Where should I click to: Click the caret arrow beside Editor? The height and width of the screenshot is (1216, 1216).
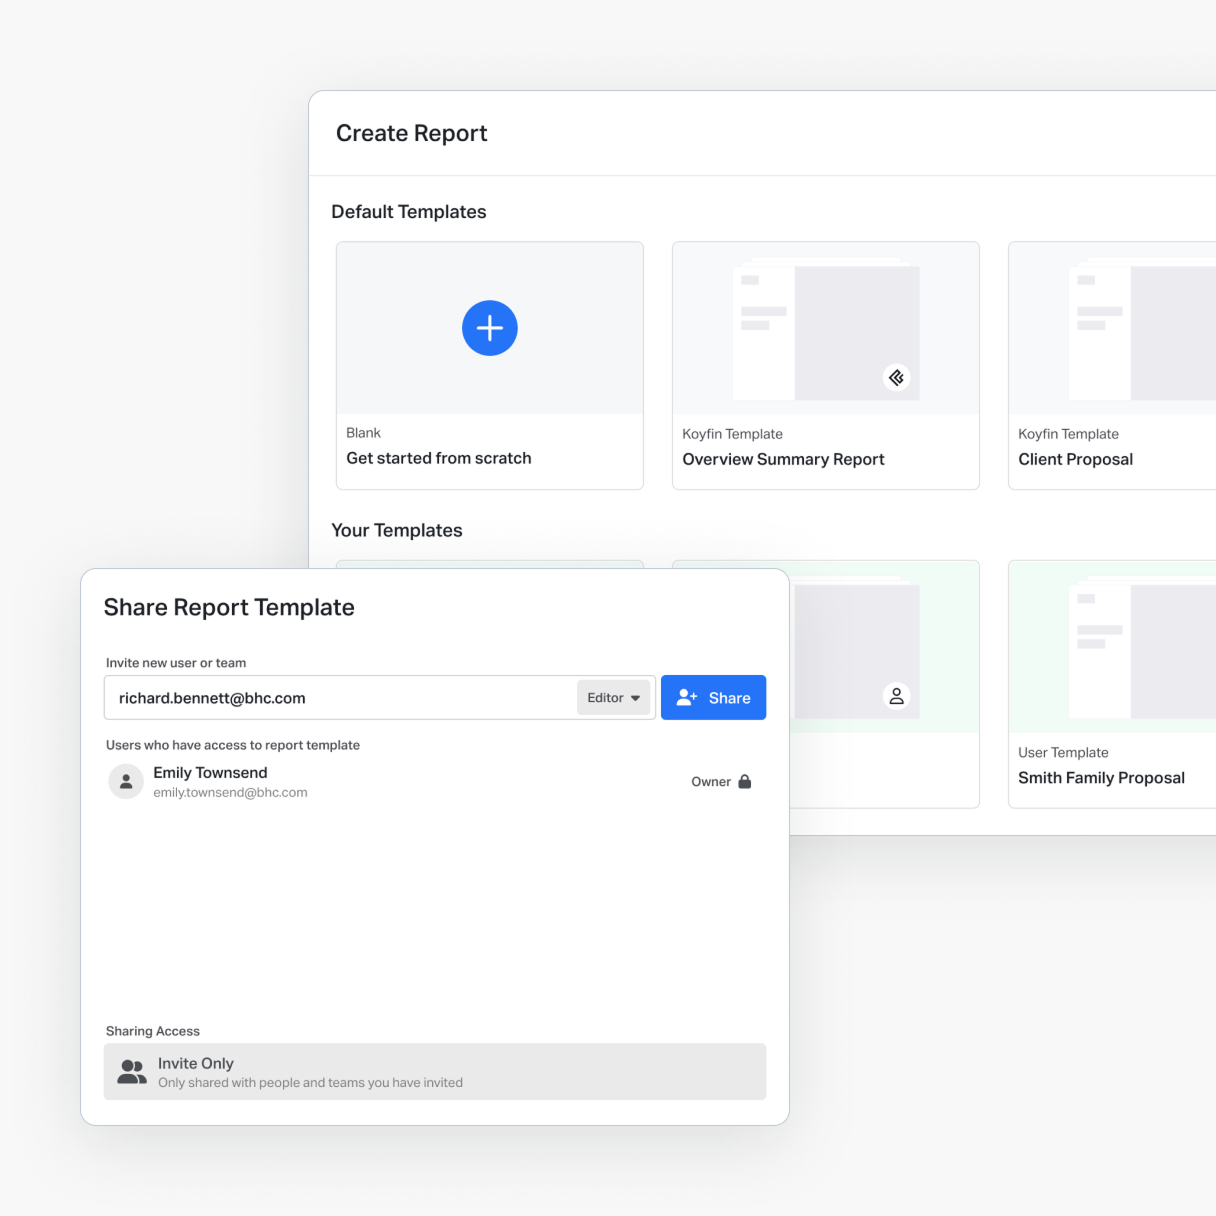point(636,698)
